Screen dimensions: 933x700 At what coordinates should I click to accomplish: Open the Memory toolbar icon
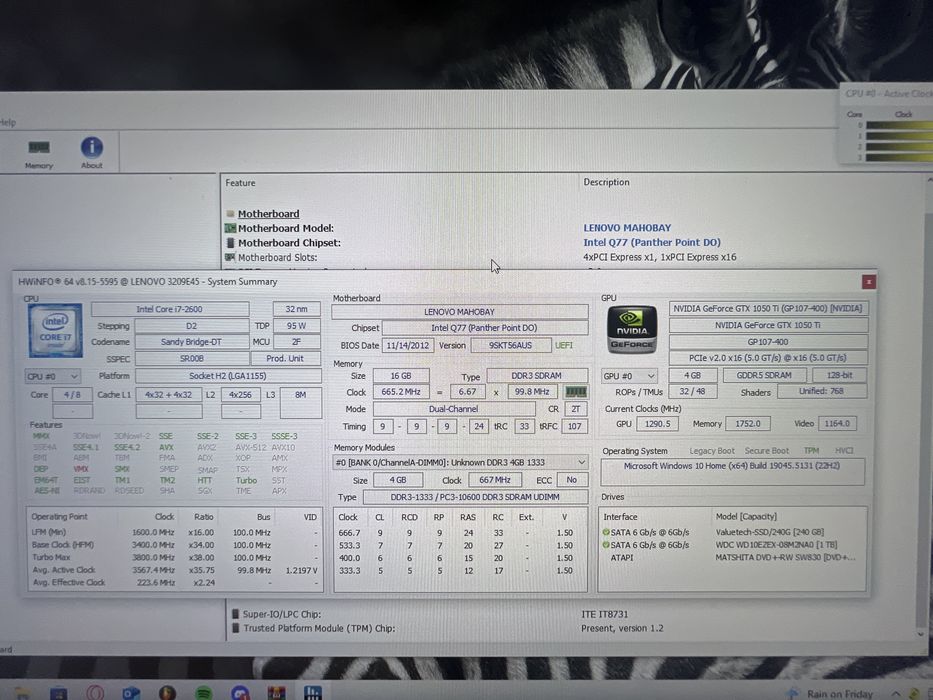39,153
